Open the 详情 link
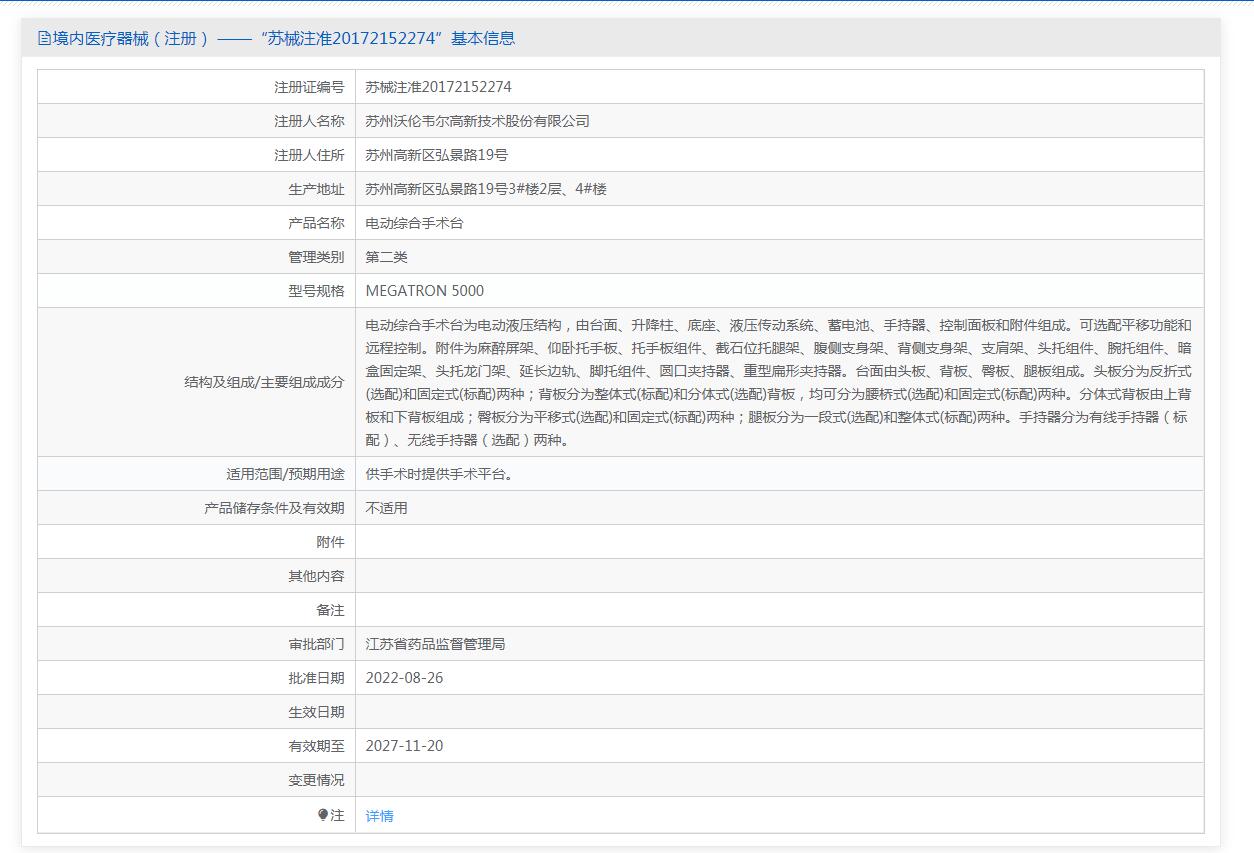Viewport: 1254px width, 853px height. (x=379, y=816)
